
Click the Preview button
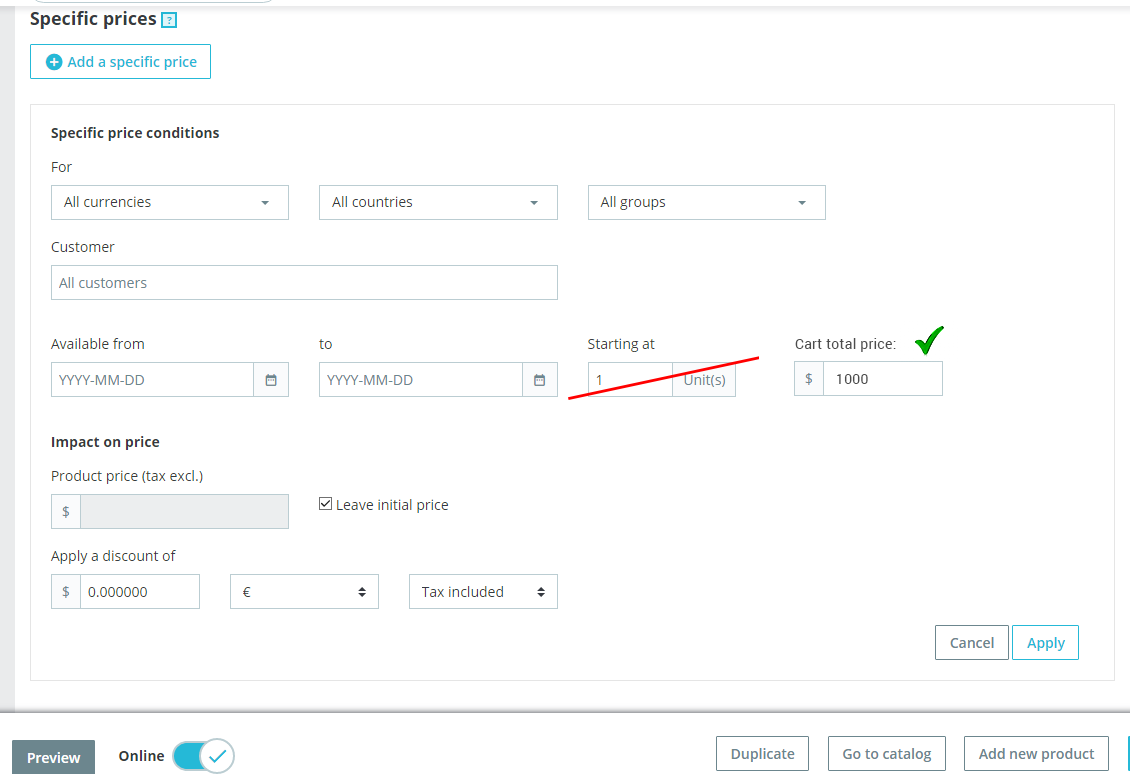[x=53, y=757]
